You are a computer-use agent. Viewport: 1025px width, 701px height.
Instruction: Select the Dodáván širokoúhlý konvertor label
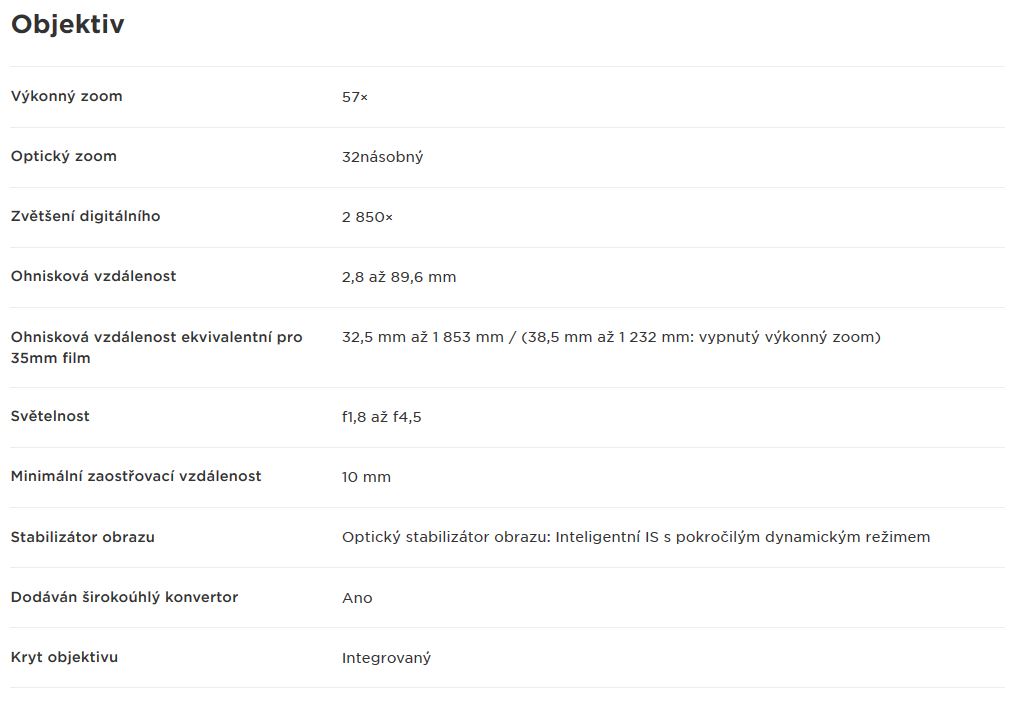pyautogui.click(x=124, y=597)
